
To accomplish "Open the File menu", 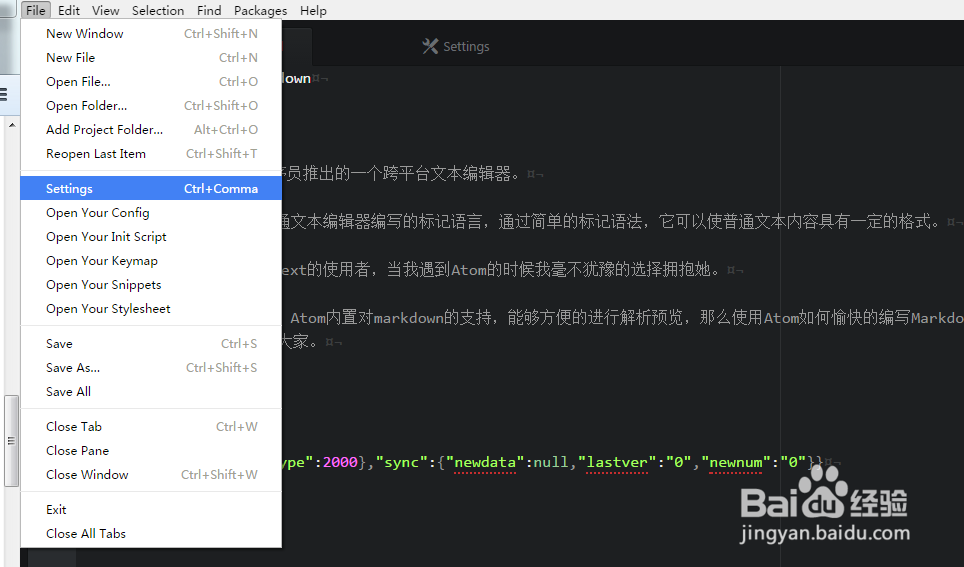I will [36, 10].
